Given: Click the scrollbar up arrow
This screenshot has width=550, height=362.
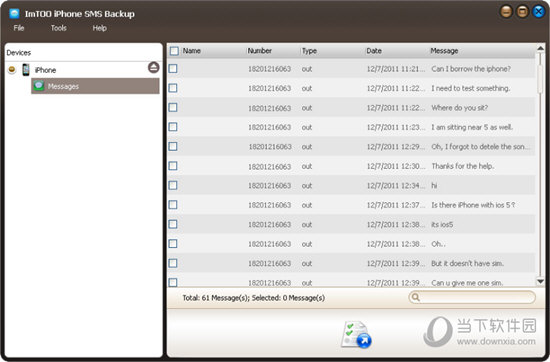Looking at the screenshot, I should click(541, 48).
